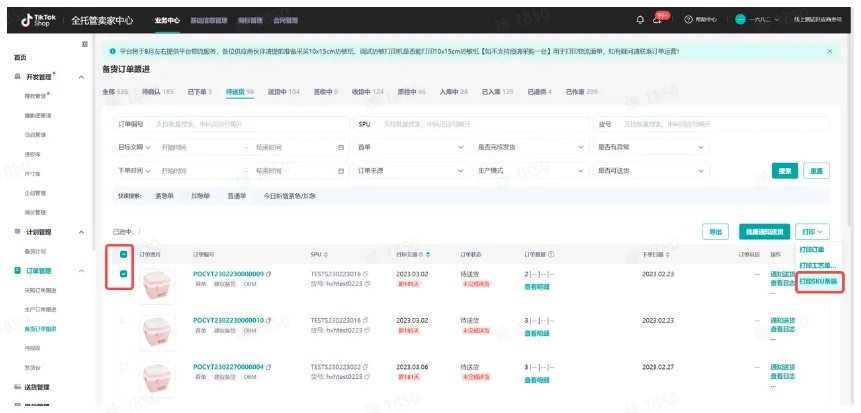The height and width of the screenshot is (413, 861).
Task: Collapse the 订单管理 sidebar section
Action: pos(81,271)
